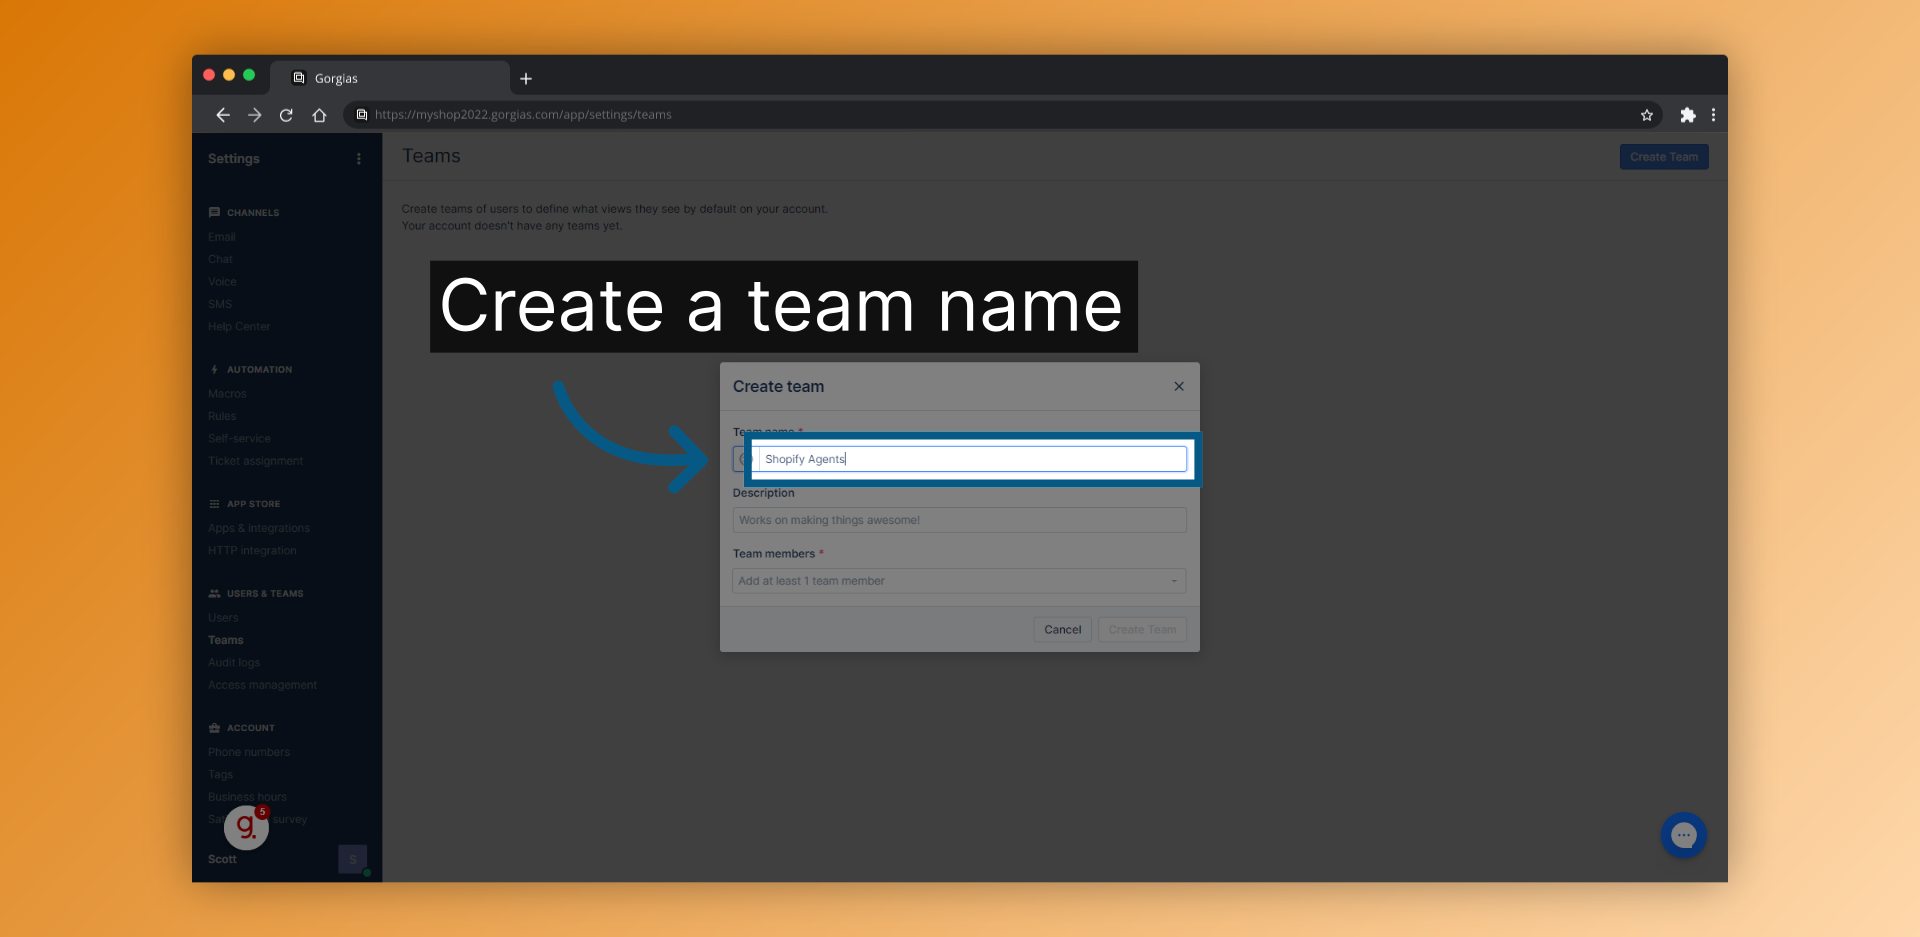Open the browser three-dot menu

[1713, 115]
